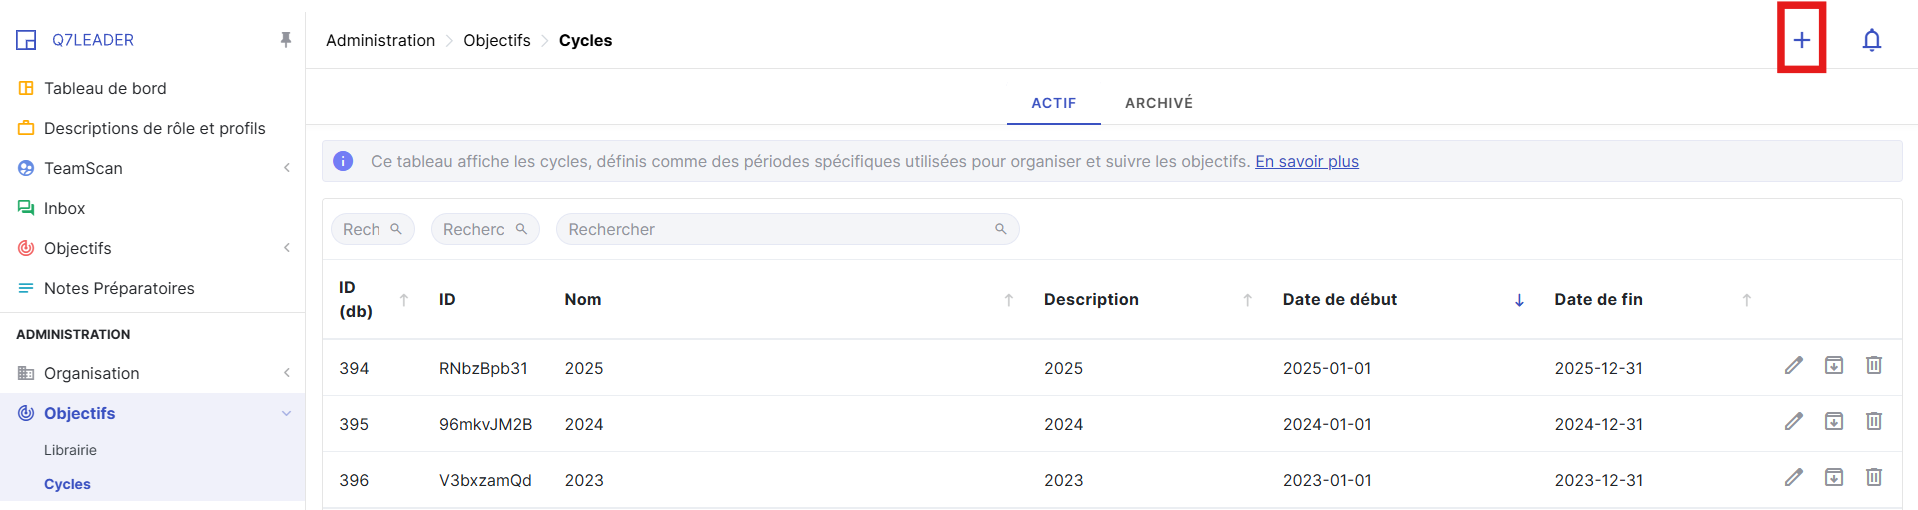Image resolution: width=1918 pixels, height=510 pixels.
Task: Expand the Organisation sidebar section
Action: tap(286, 373)
